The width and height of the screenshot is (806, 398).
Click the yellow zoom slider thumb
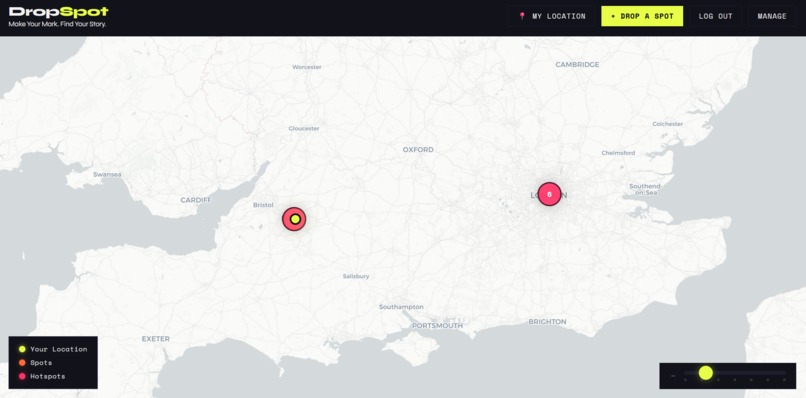(706, 373)
